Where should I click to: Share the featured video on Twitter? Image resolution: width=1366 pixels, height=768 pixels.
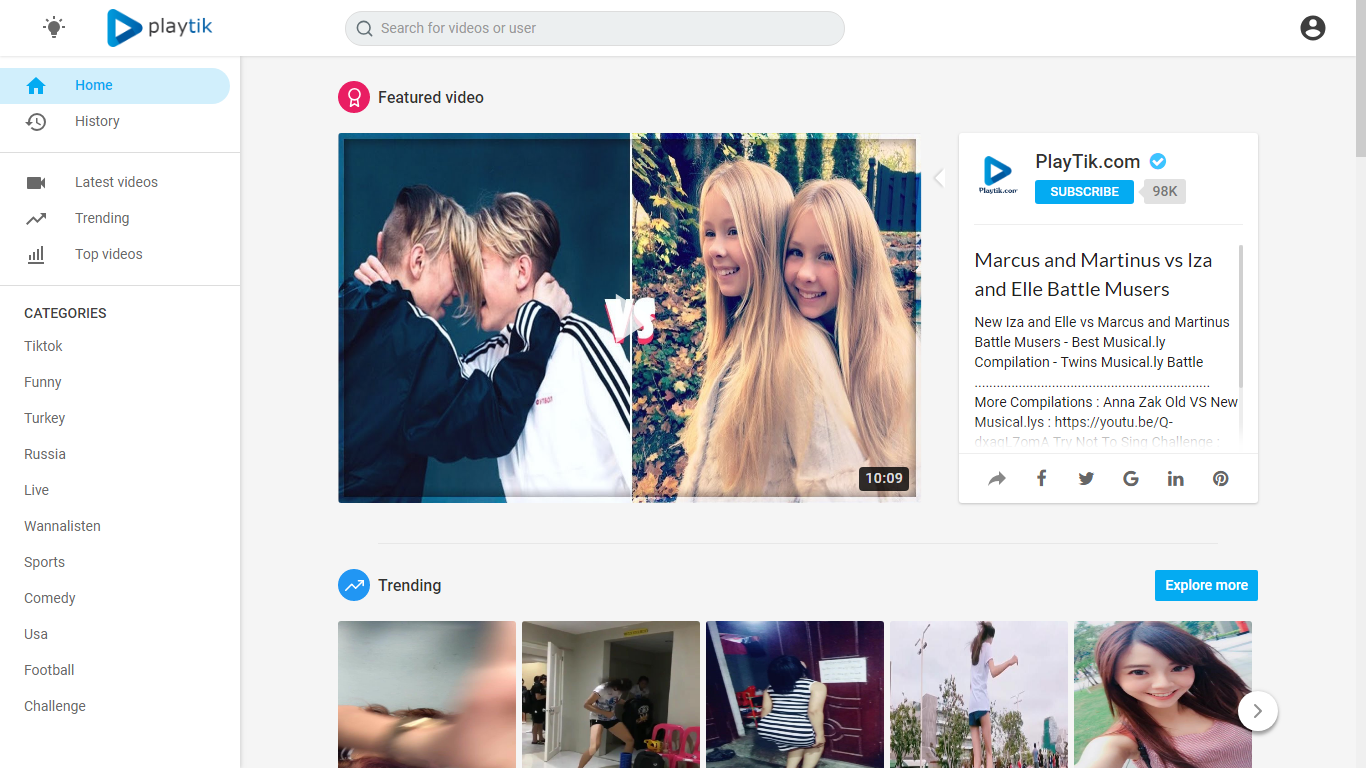tap(1086, 478)
